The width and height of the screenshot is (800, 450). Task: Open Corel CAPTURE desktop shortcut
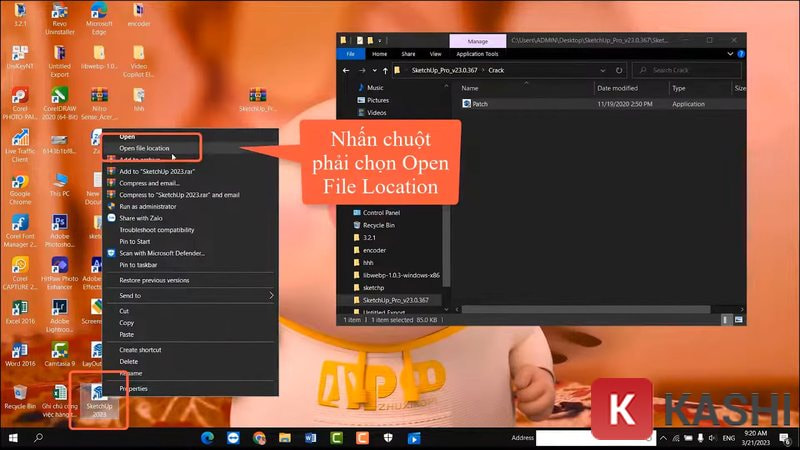coord(20,273)
